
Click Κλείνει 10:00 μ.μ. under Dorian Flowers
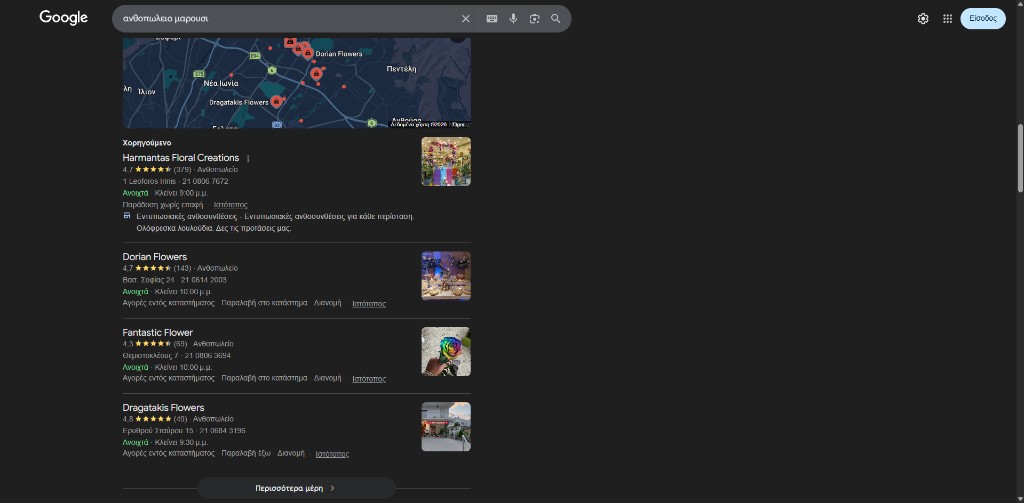(184, 291)
